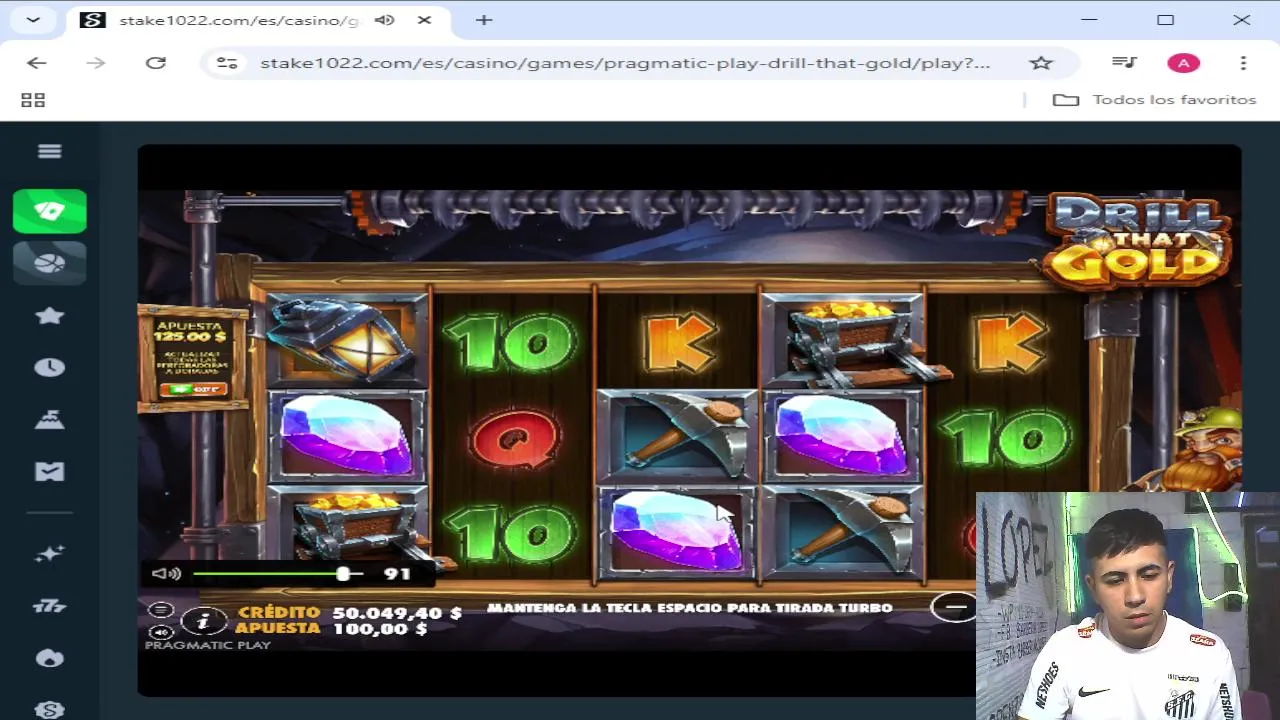Viewport: 1280px width, 720px height.
Task: Reload the current page
Action: coord(155,63)
